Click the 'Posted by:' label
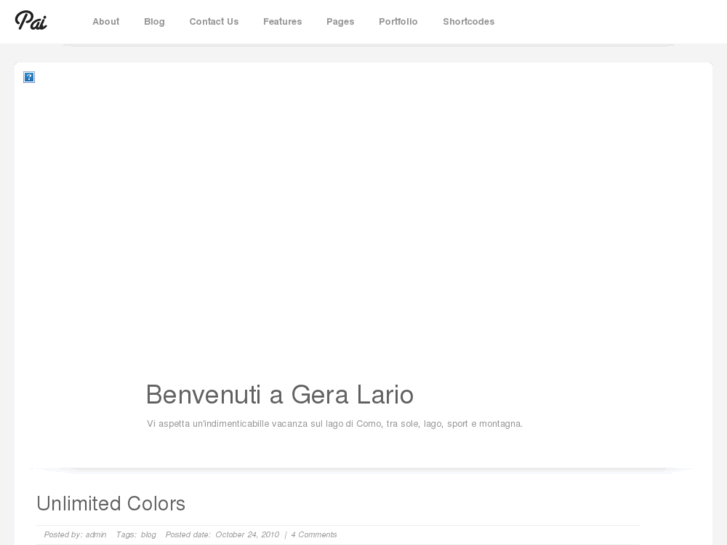 (x=64, y=534)
